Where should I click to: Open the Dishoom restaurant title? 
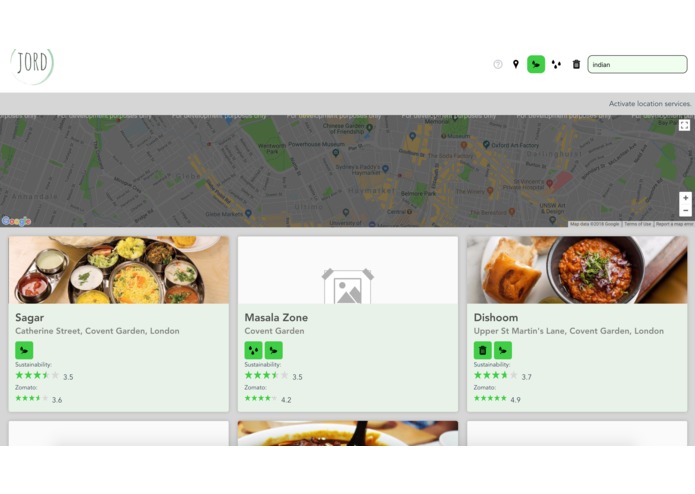[x=496, y=318]
